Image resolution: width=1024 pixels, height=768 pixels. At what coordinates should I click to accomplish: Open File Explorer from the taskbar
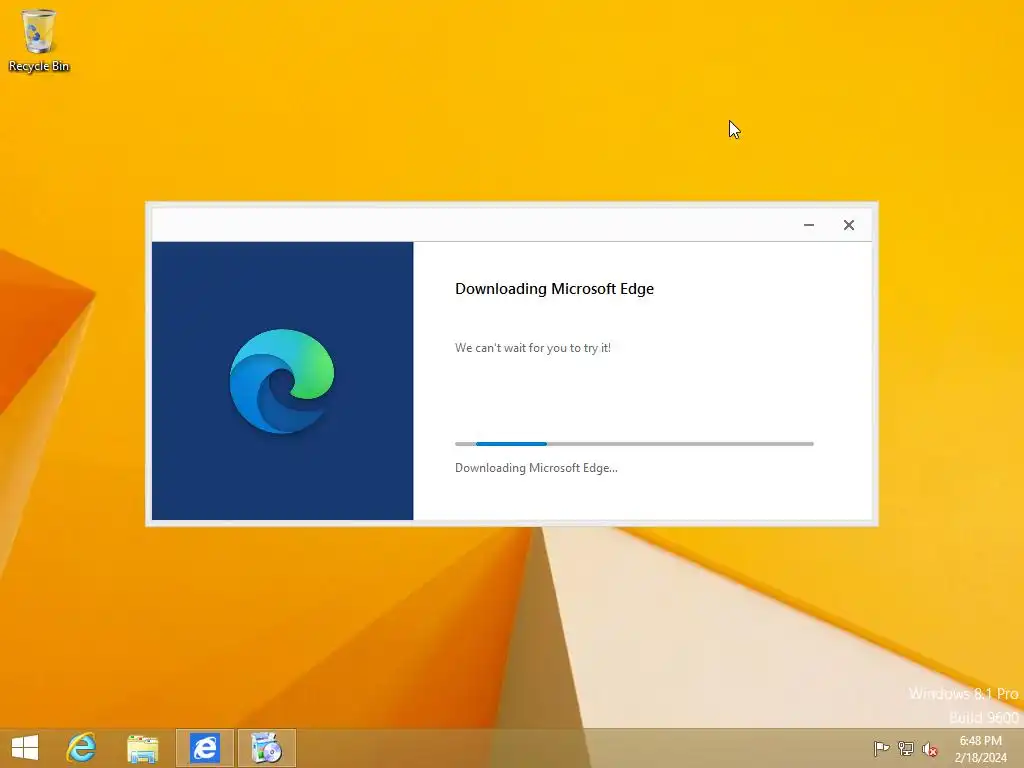click(x=142, y=748)
